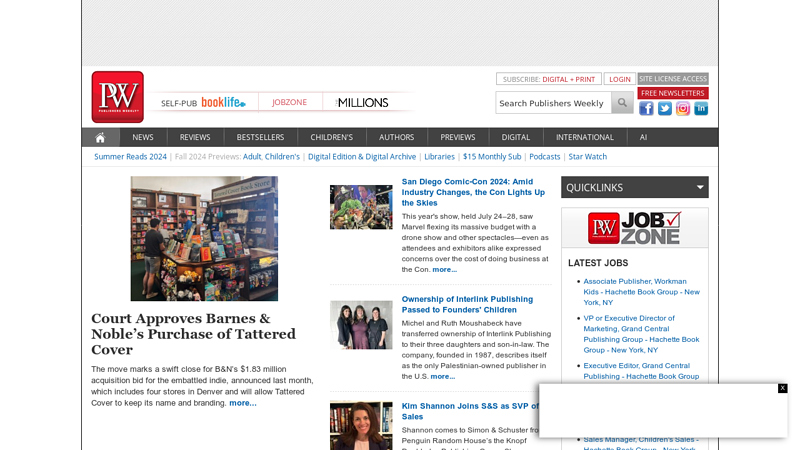
Task: Open the Podcasts link
Action: (x=544, y=157)
